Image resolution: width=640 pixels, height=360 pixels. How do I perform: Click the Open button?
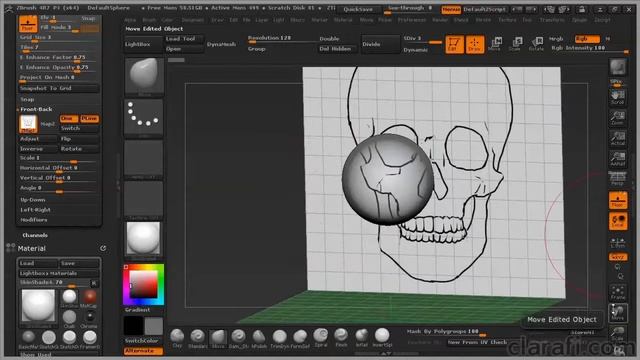(183, 49)
